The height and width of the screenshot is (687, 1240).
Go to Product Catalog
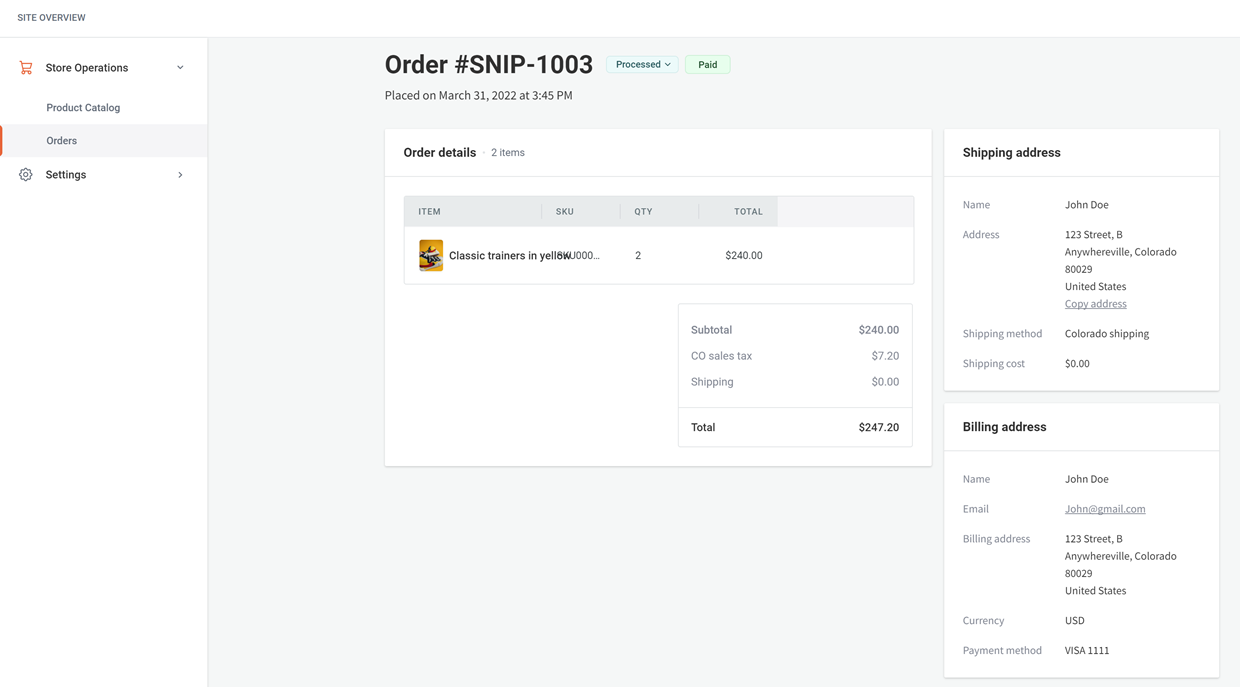(83, 108)
